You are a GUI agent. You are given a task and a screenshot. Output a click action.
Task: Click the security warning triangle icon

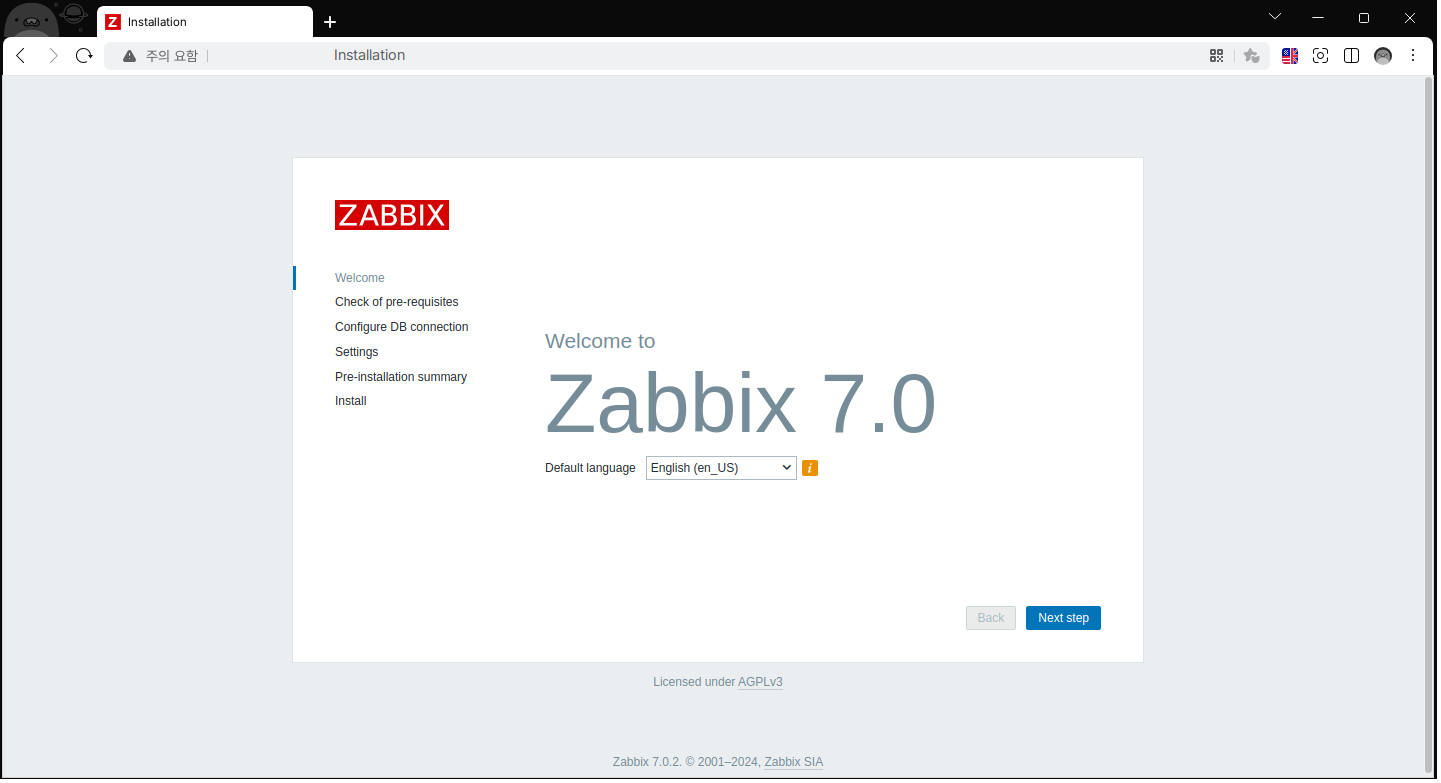[129, 56]
